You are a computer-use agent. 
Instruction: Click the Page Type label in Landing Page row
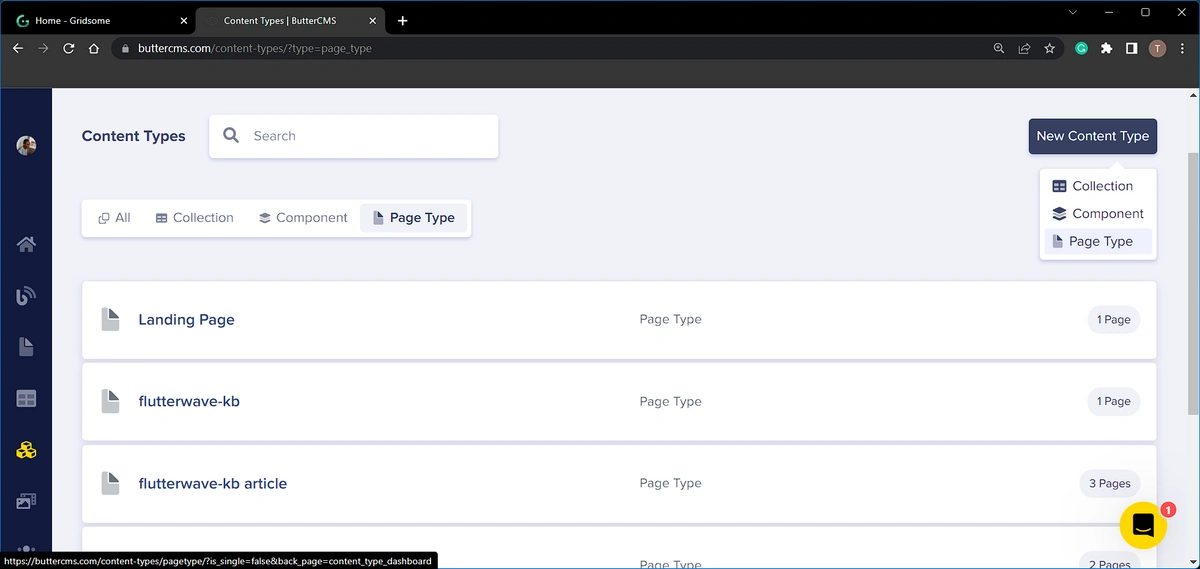click(x=670, y=319)
